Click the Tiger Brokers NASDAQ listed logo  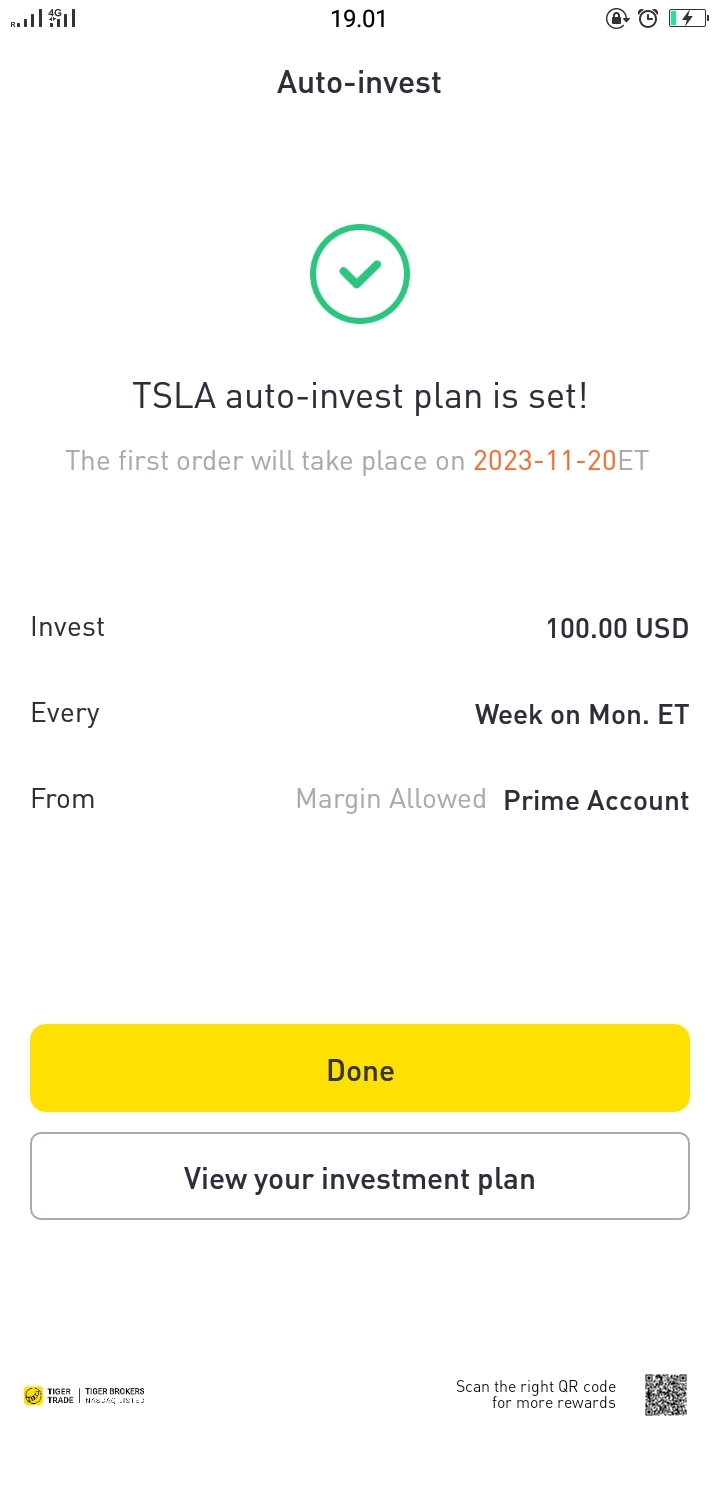114,1395
